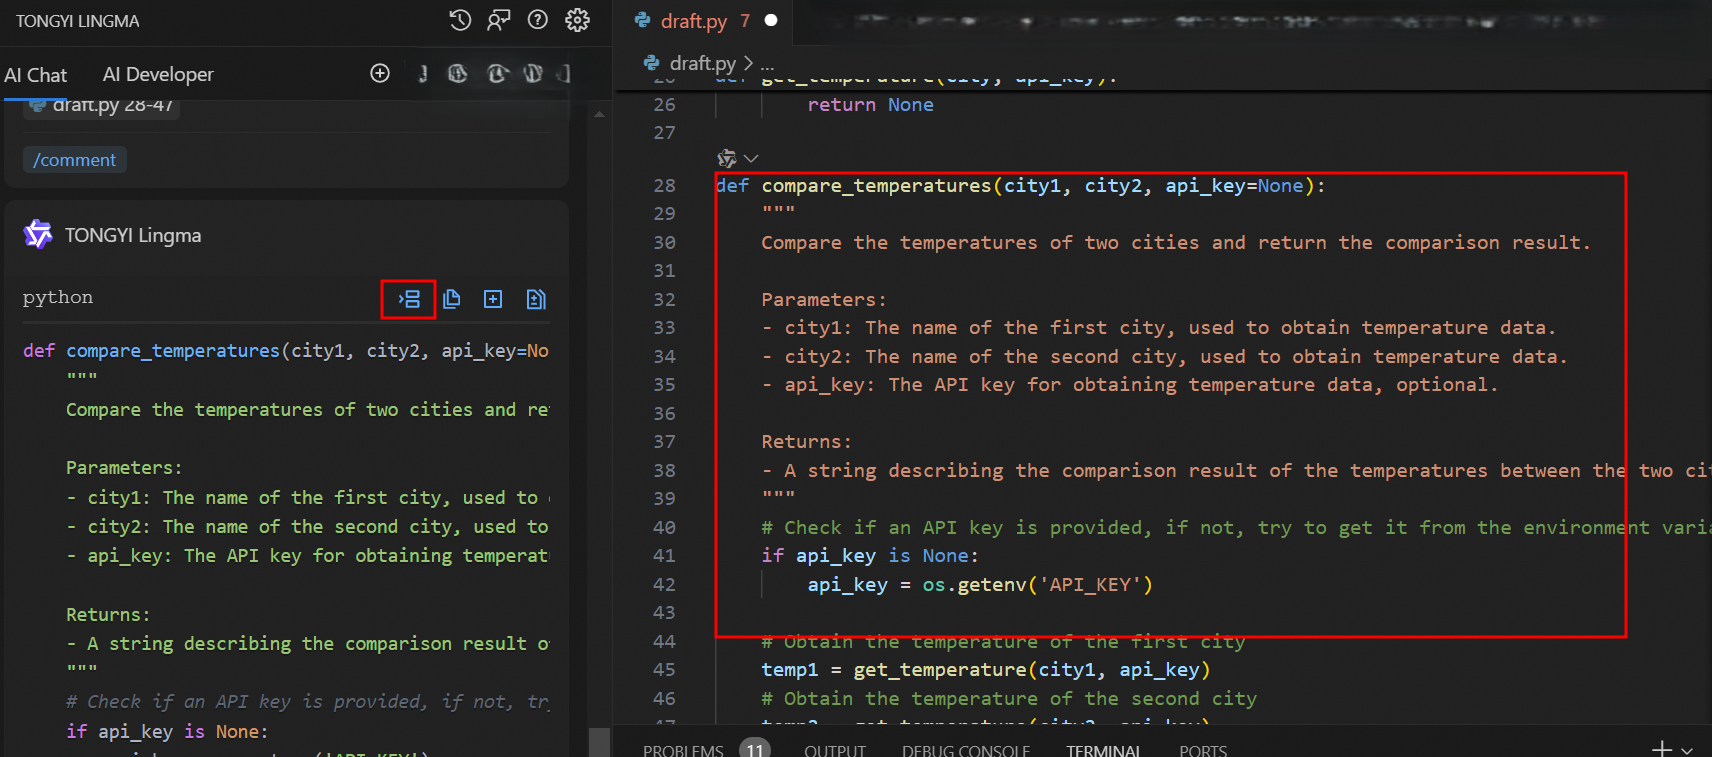Click the 'python' language label in chat

(x=58, y=297)
